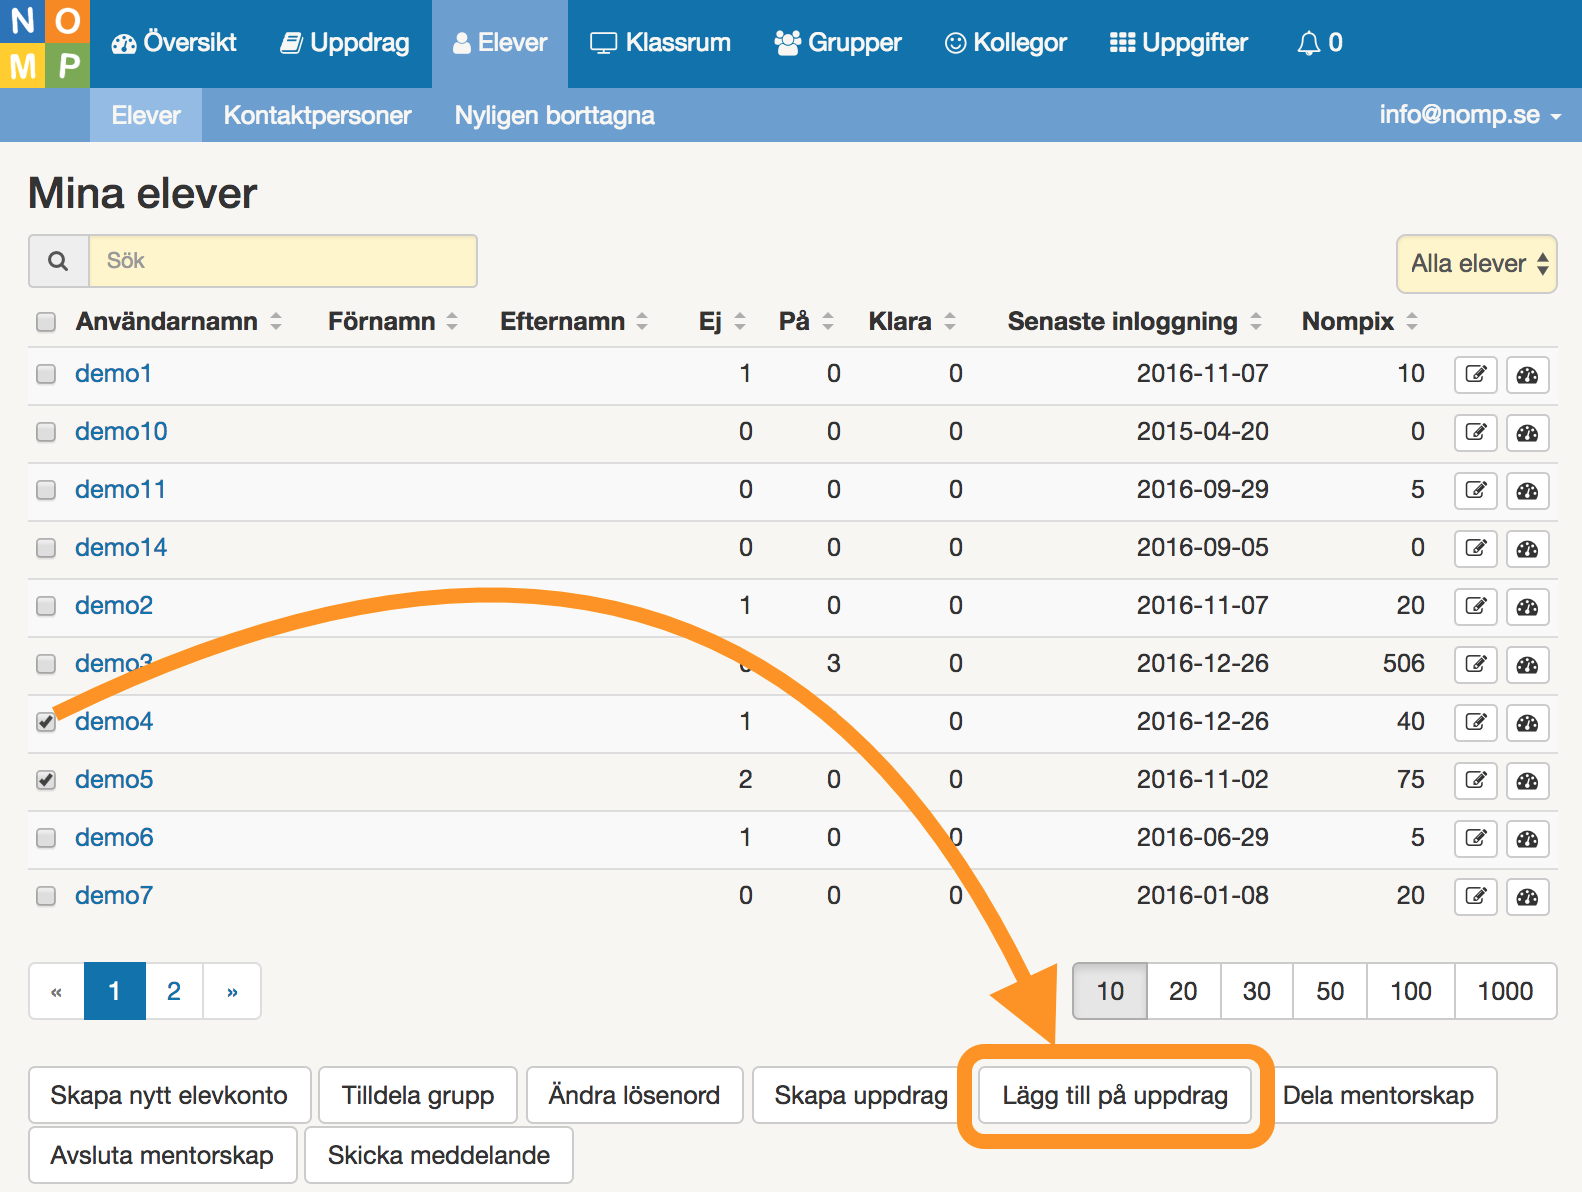Switch to the Kontaktpersoner tab
The image size is (1582, 1192).
317,115
